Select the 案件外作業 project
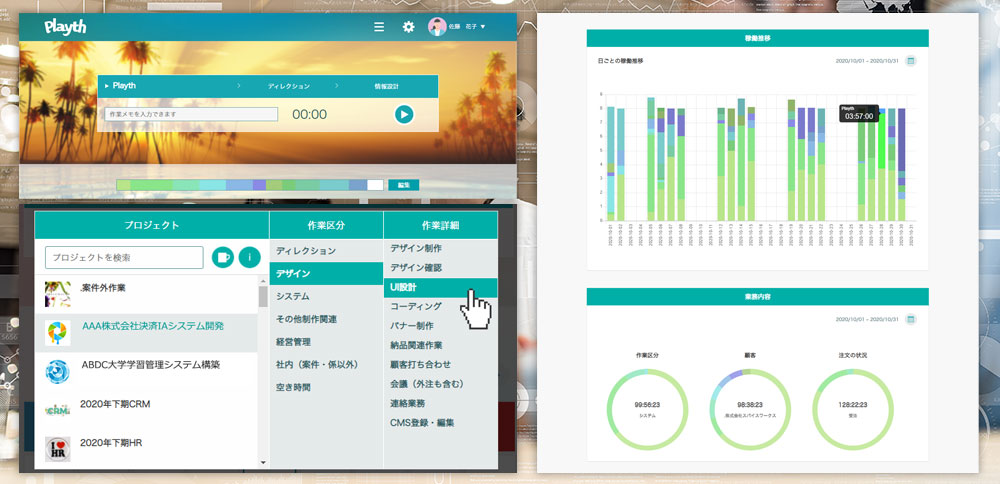The width and height of the screenshot is (1000, 484). coord(147,294)
